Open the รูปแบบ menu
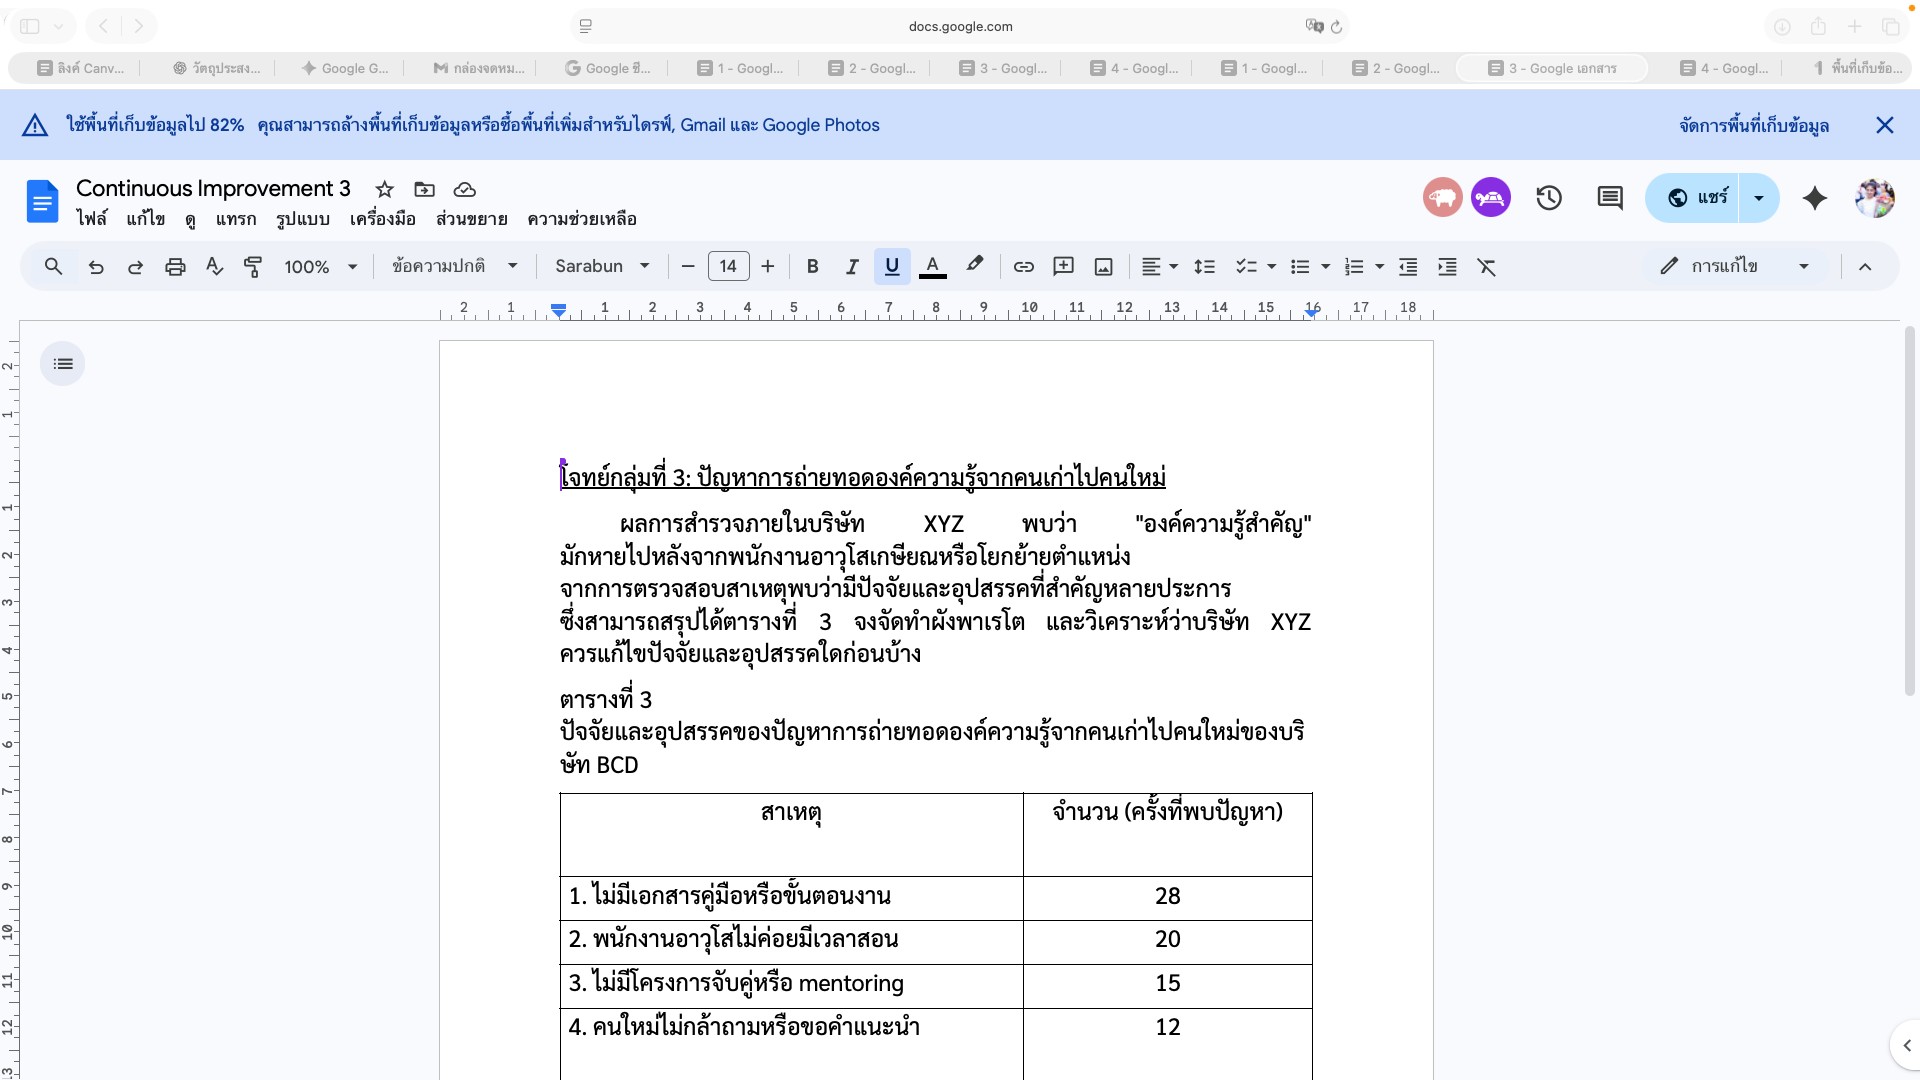 tap(303, 219)
